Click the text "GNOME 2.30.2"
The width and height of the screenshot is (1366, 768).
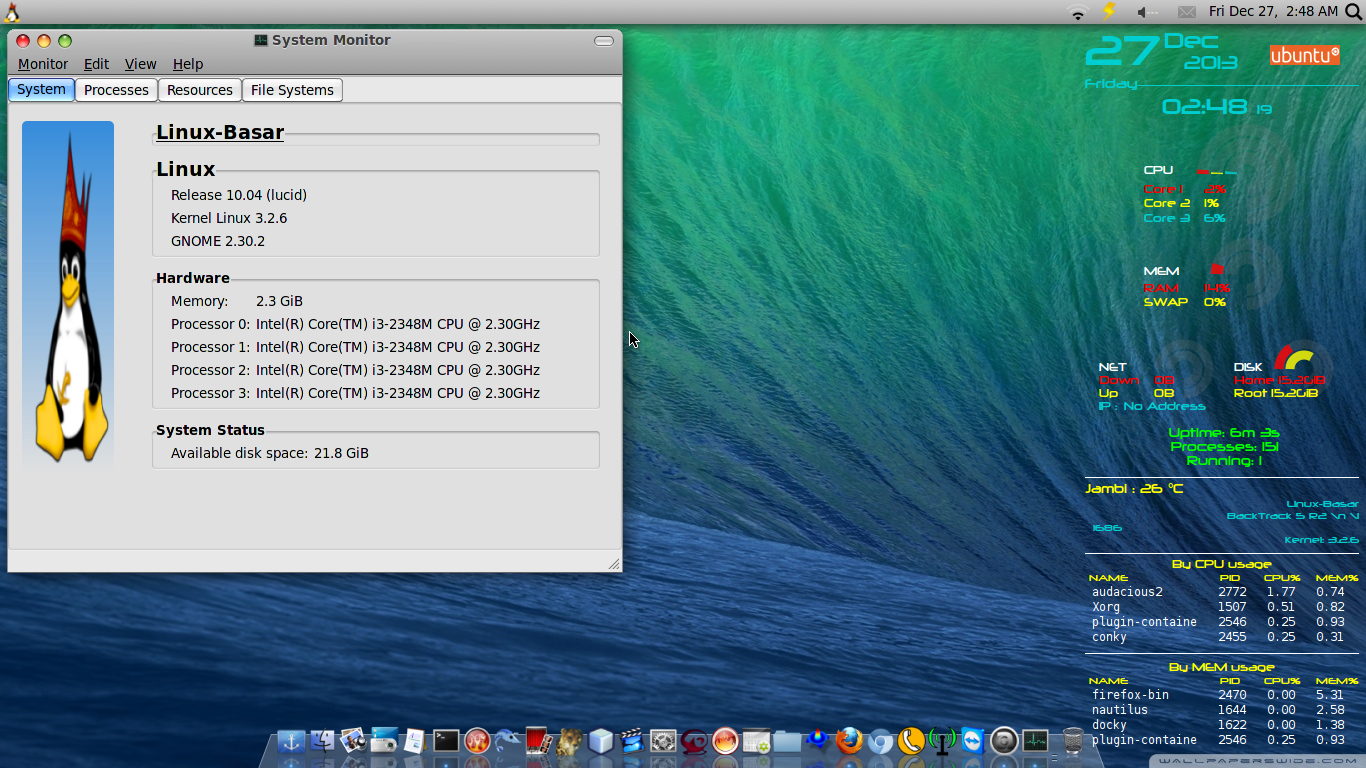pos(218,241)
